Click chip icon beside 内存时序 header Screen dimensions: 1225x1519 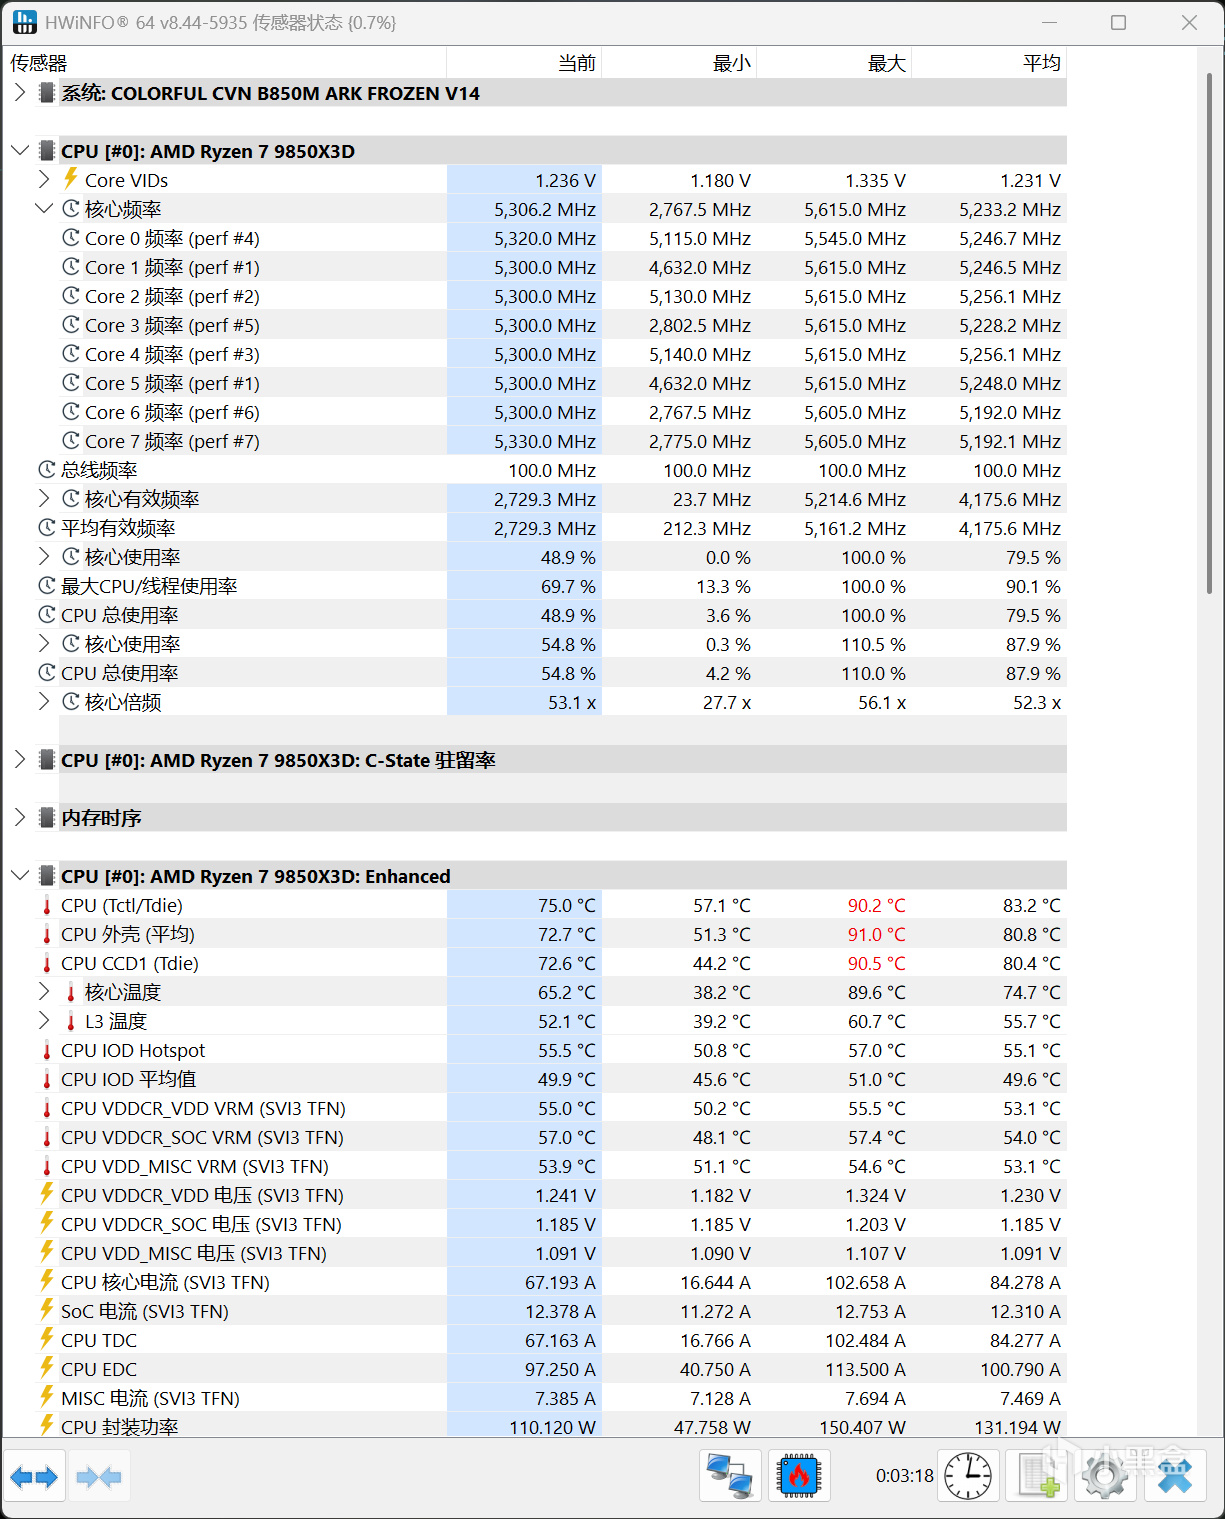47,817
